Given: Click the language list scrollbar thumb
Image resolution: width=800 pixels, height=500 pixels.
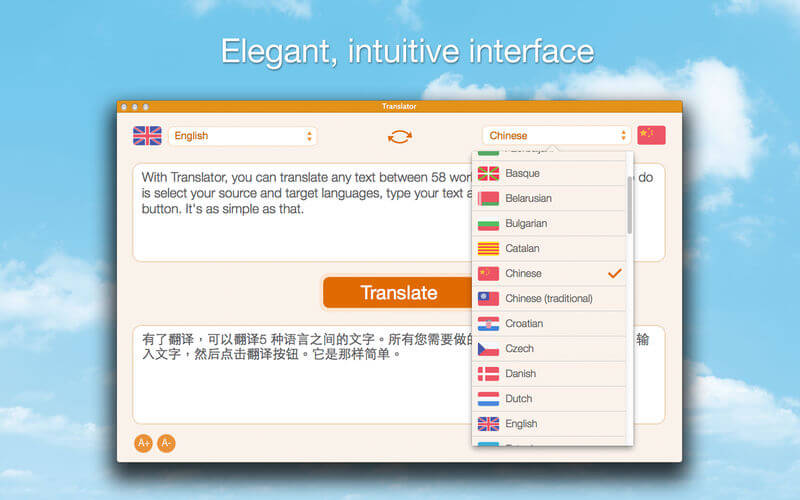Looking at the screenshot, I should point(630,205).
